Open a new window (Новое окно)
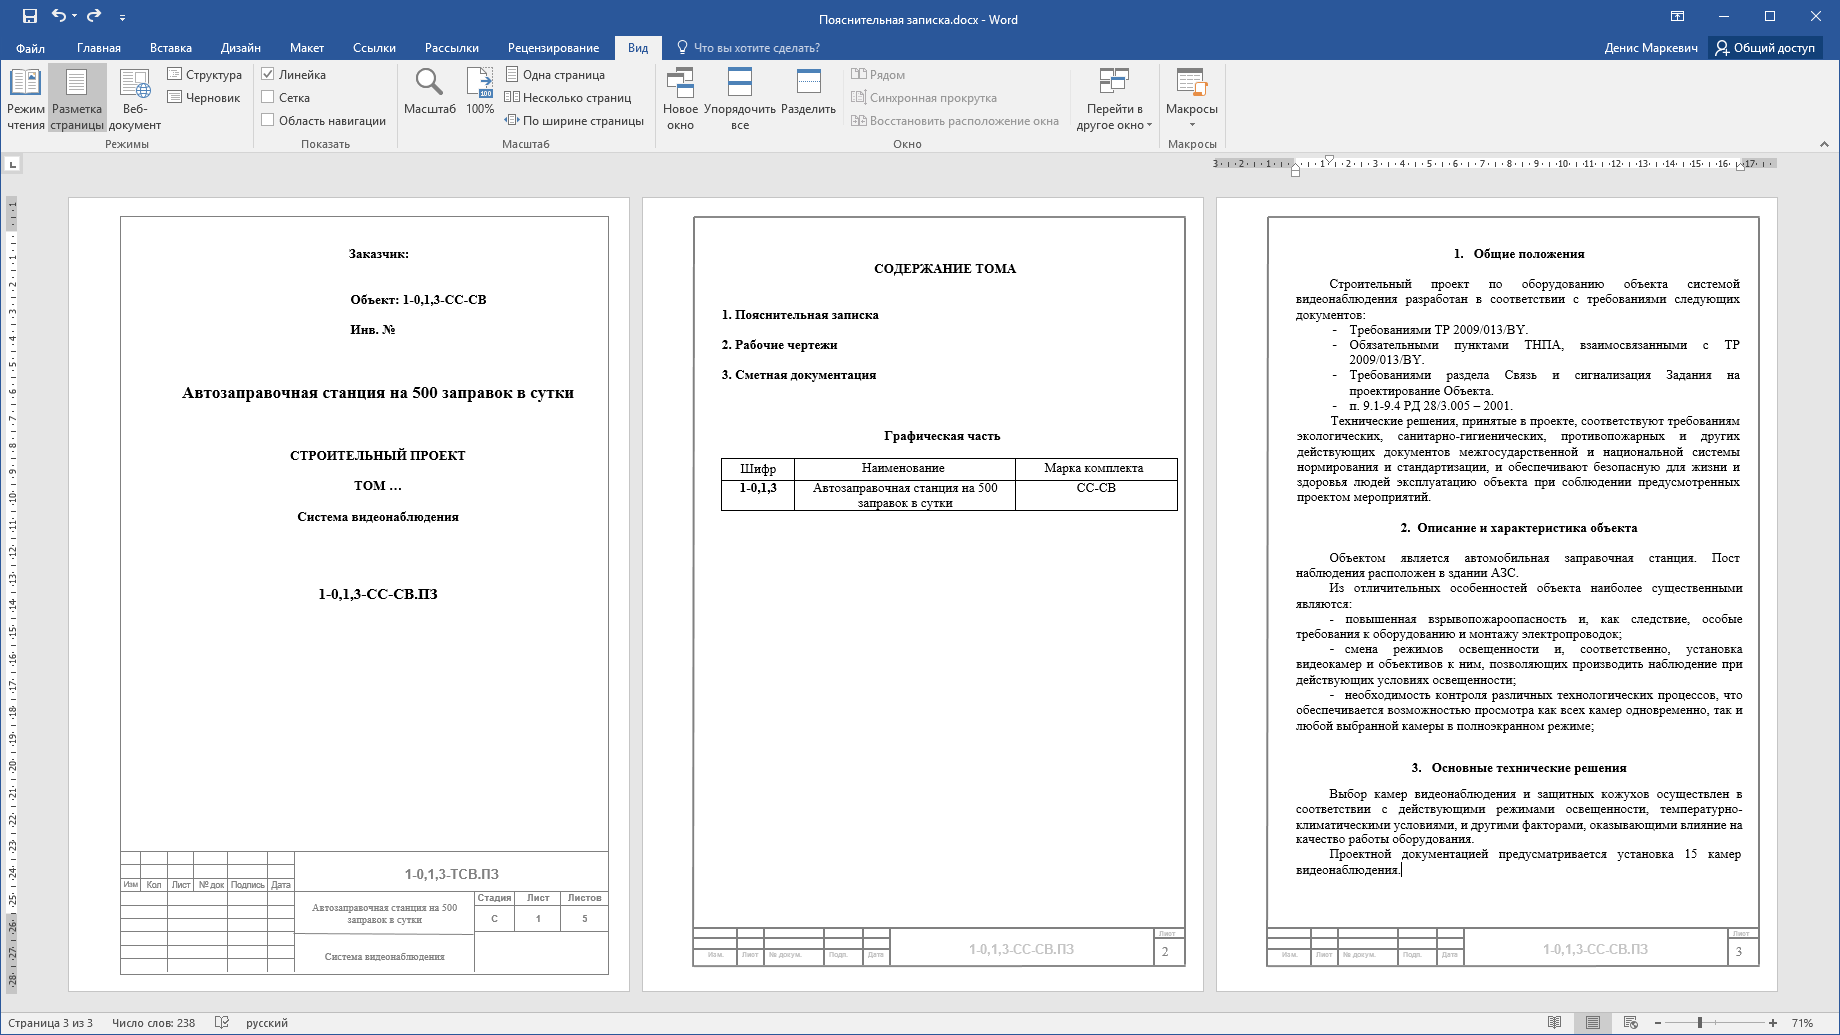Screen dimensions: 1840x1035 680,98
